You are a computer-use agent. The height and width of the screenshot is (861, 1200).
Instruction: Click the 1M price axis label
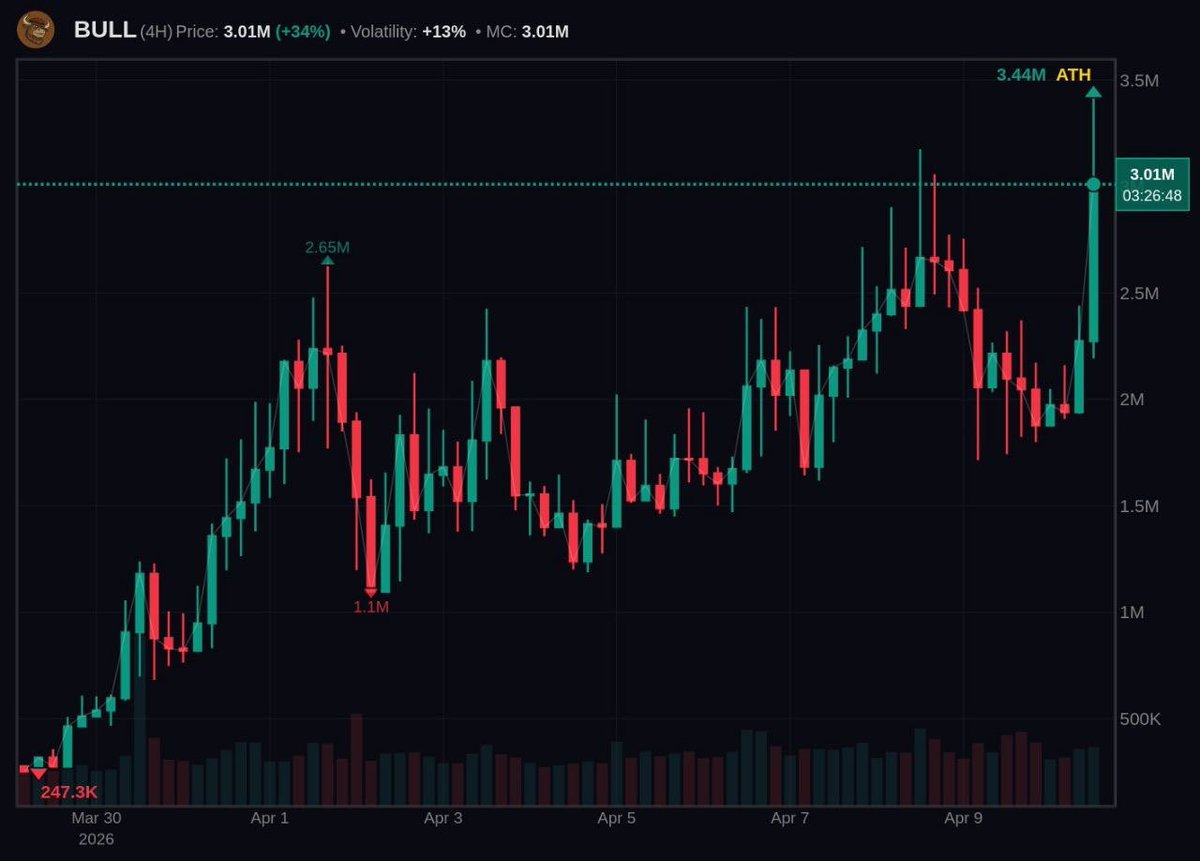(x=1133, y=612)
